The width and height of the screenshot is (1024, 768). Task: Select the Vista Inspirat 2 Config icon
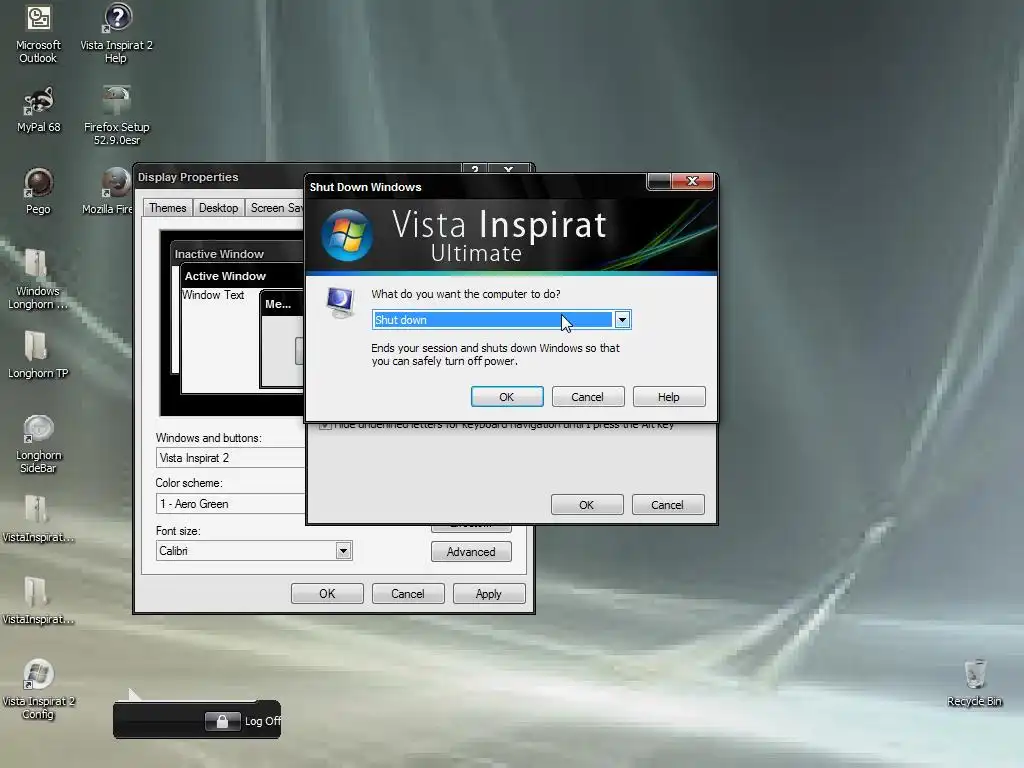point(38,689)
